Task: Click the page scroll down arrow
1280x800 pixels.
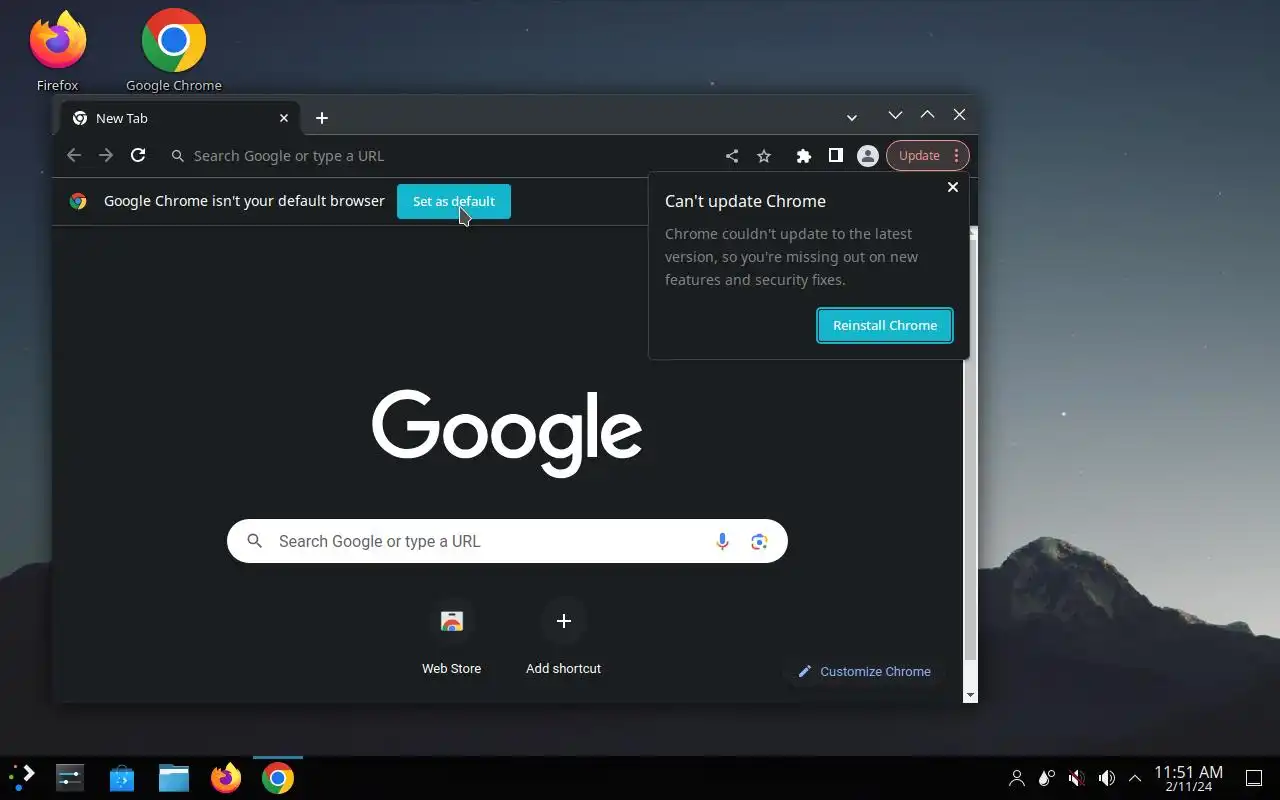Action: (x=970, y=695)
